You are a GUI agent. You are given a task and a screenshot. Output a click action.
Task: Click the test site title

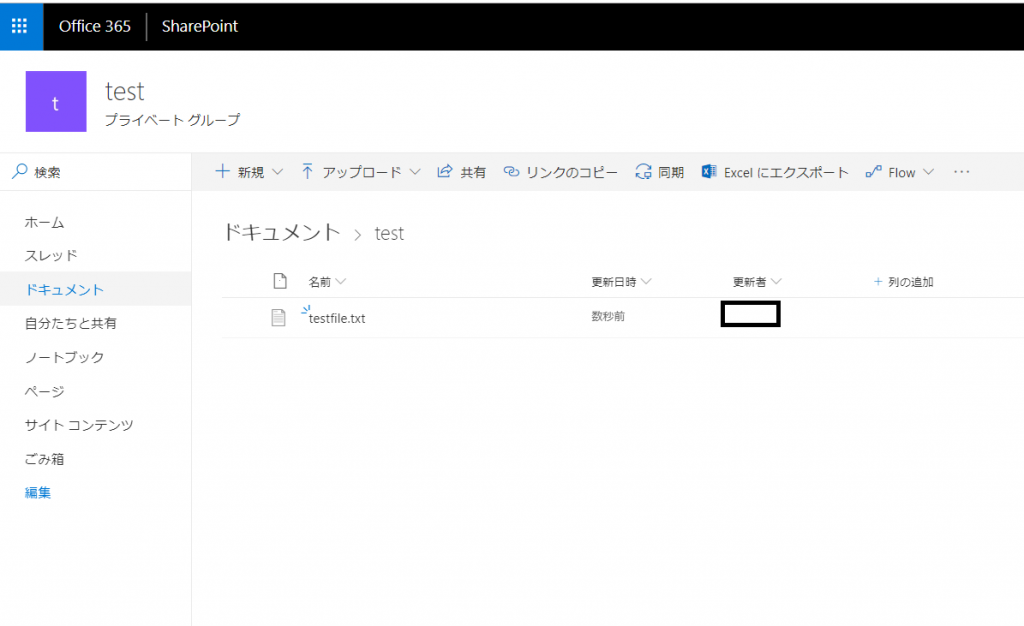click(x=125, y=91)
